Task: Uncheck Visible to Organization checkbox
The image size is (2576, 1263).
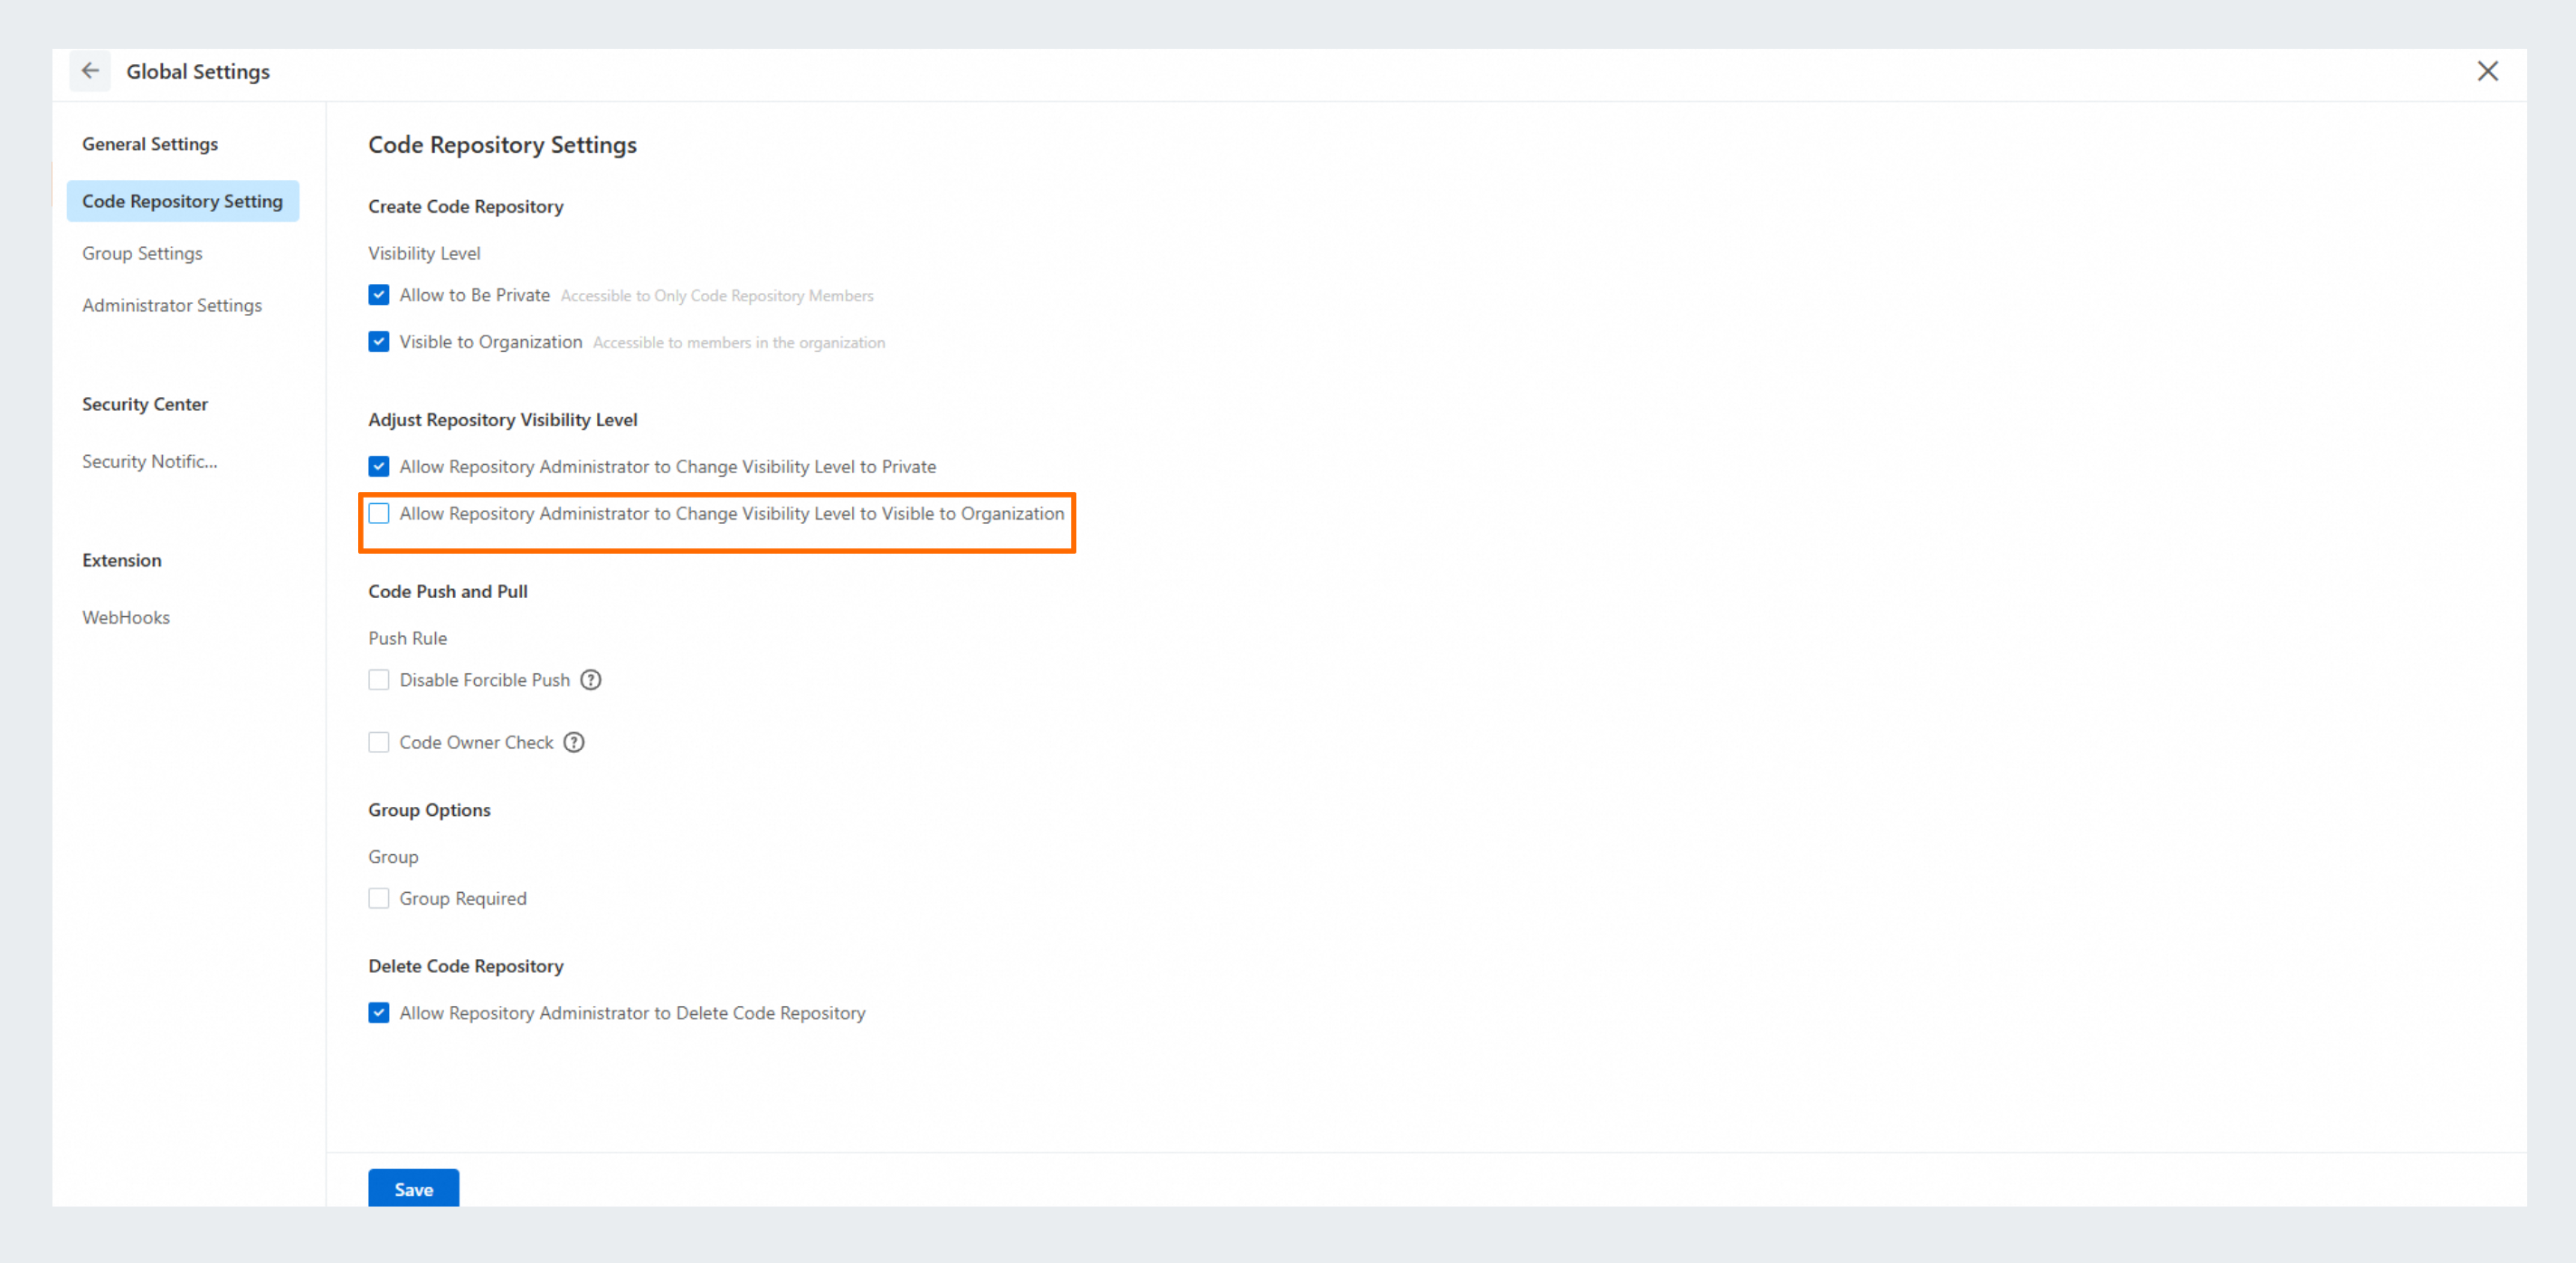Action: tap(379, 342)
